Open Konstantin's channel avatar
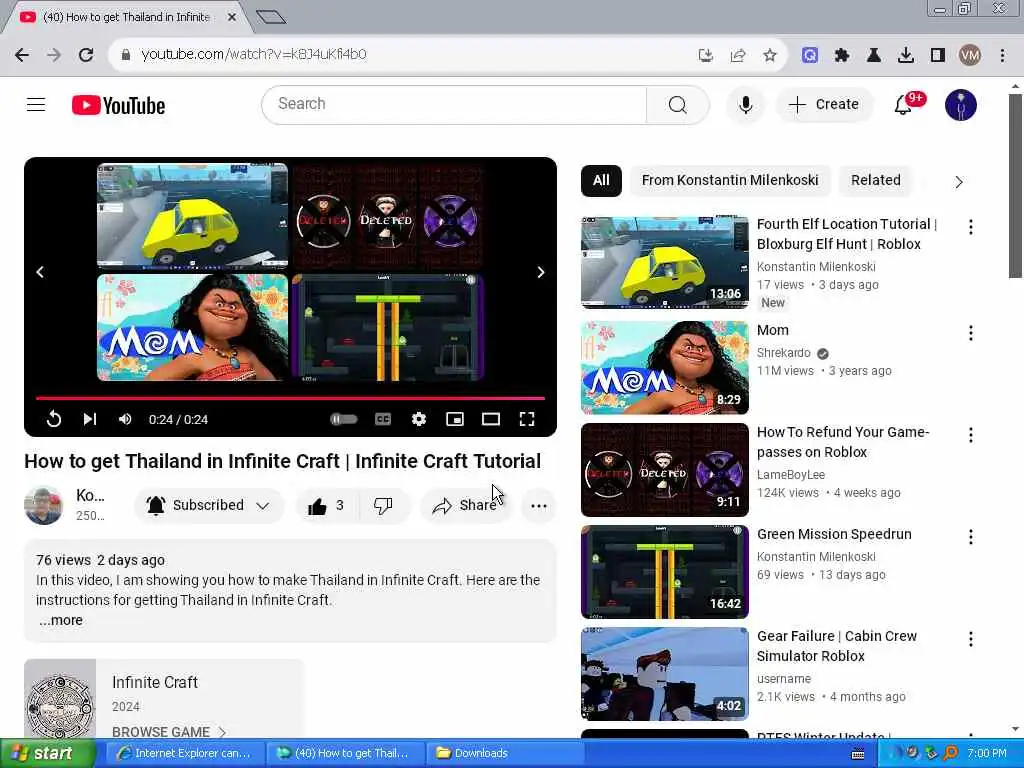The height and width of the screenshot is (768, 1024). click(x=43, y=505)
